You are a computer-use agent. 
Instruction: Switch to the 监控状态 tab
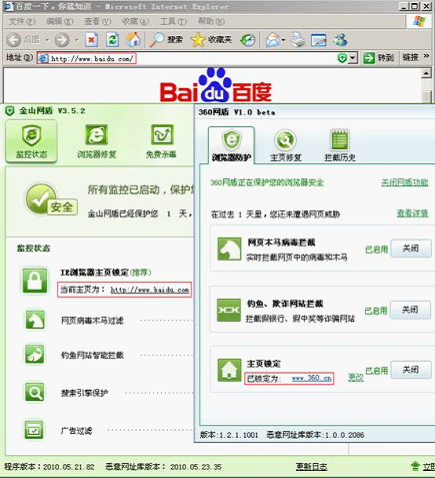point(31,142)
